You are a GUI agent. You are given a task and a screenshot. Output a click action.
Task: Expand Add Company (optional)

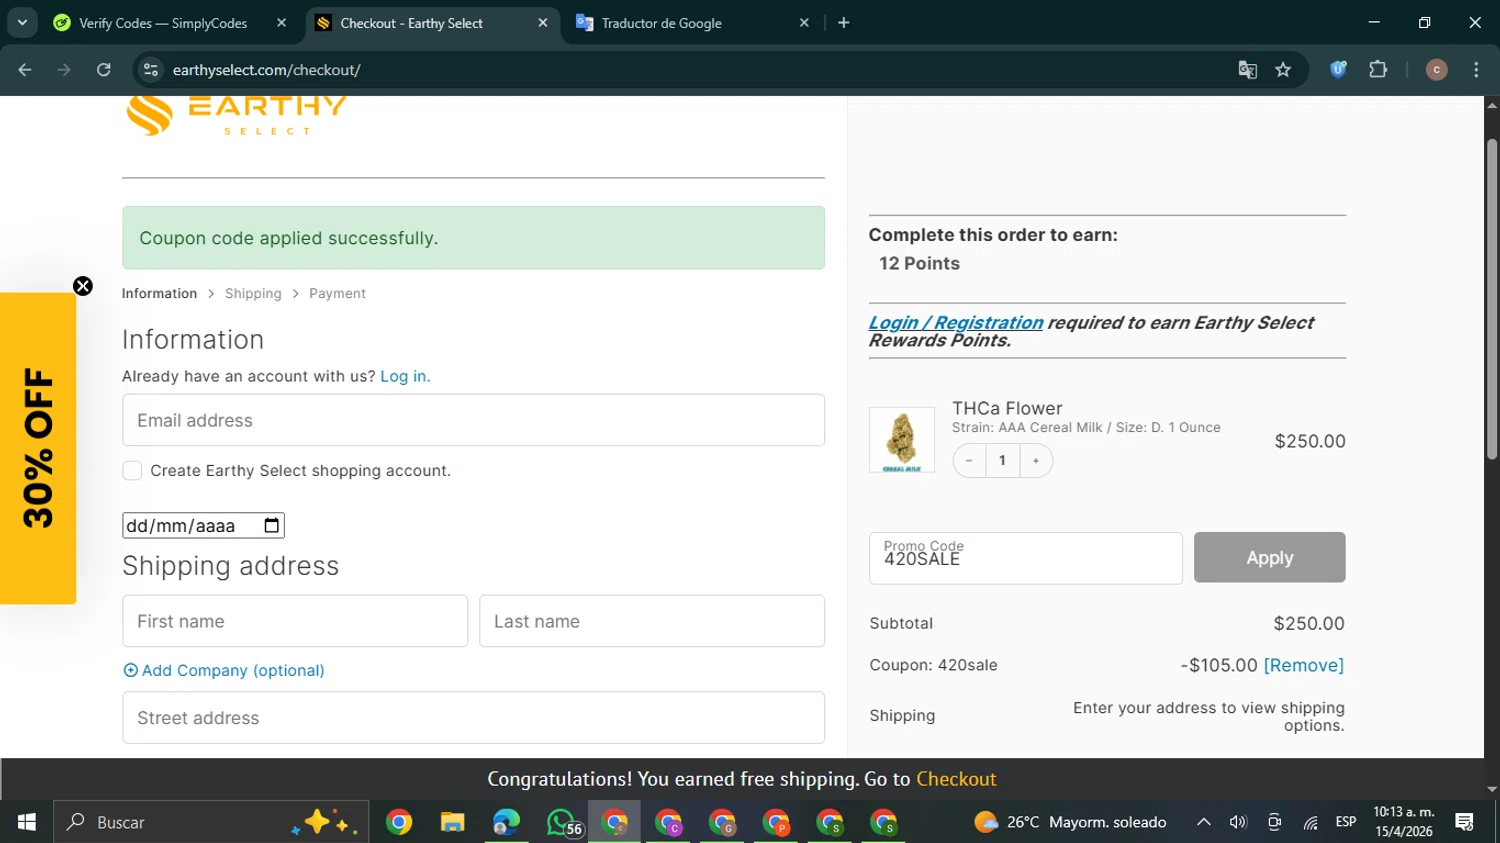[224, 671]
